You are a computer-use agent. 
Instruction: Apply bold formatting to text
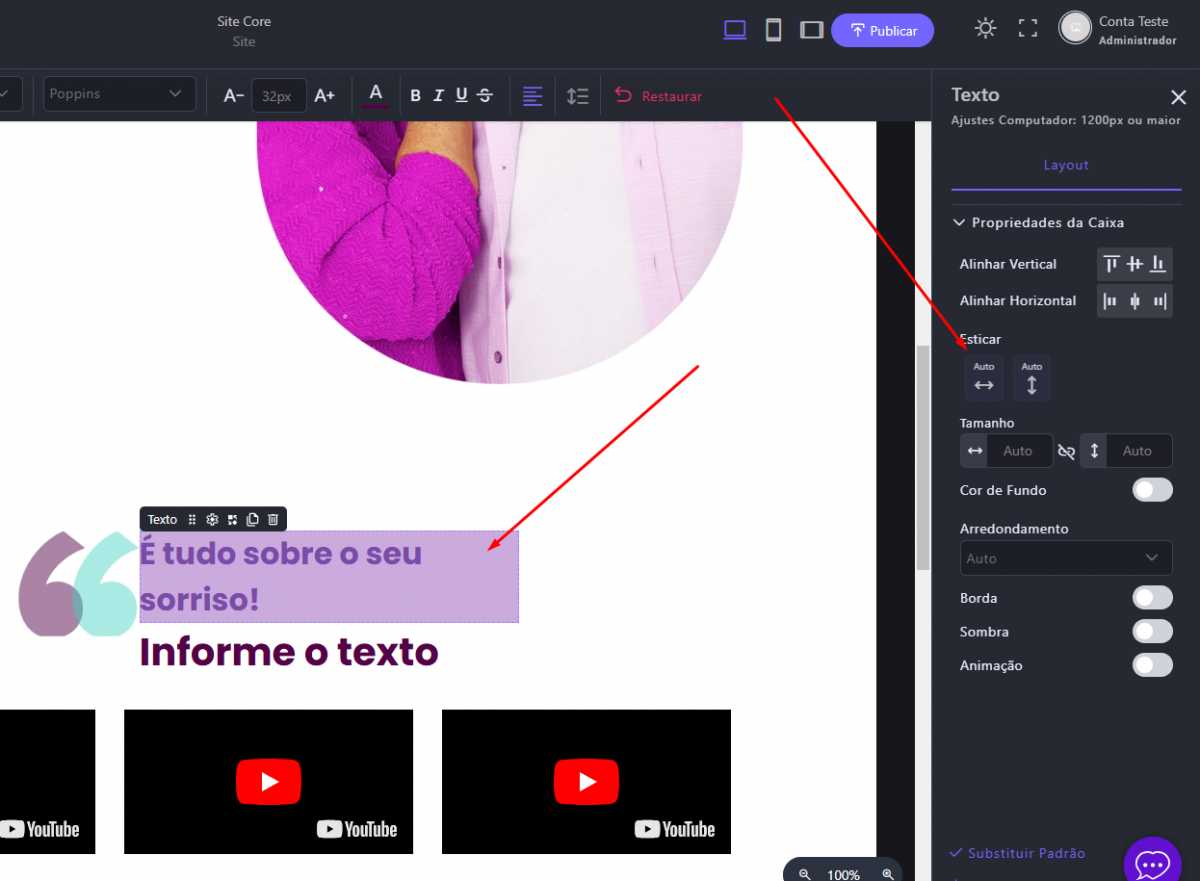(x=416, y=96)
